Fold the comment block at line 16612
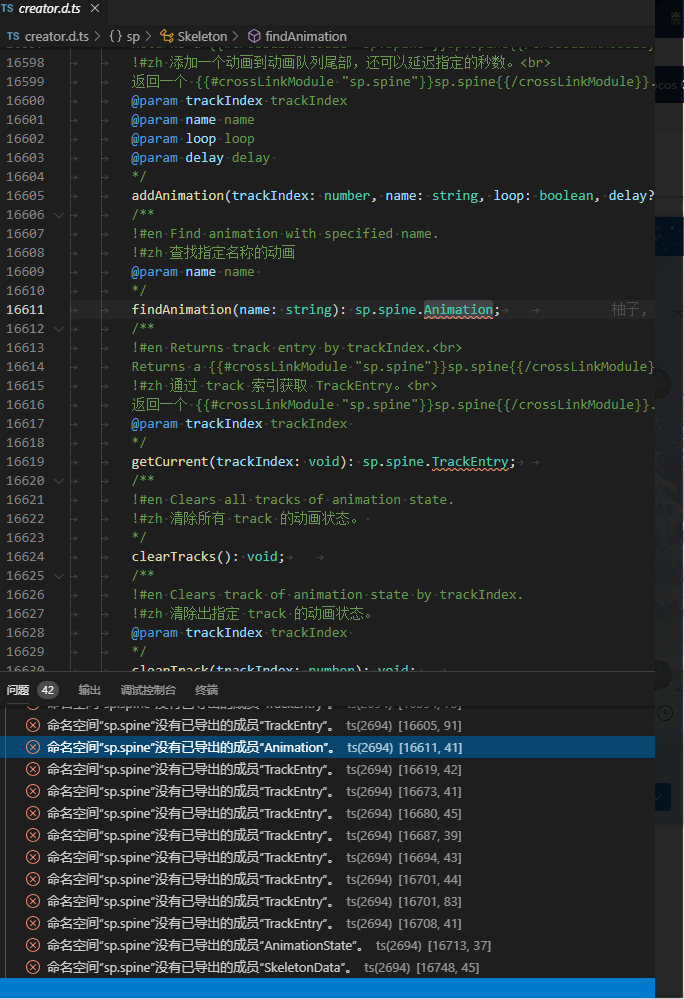 [x=59, y=329]
